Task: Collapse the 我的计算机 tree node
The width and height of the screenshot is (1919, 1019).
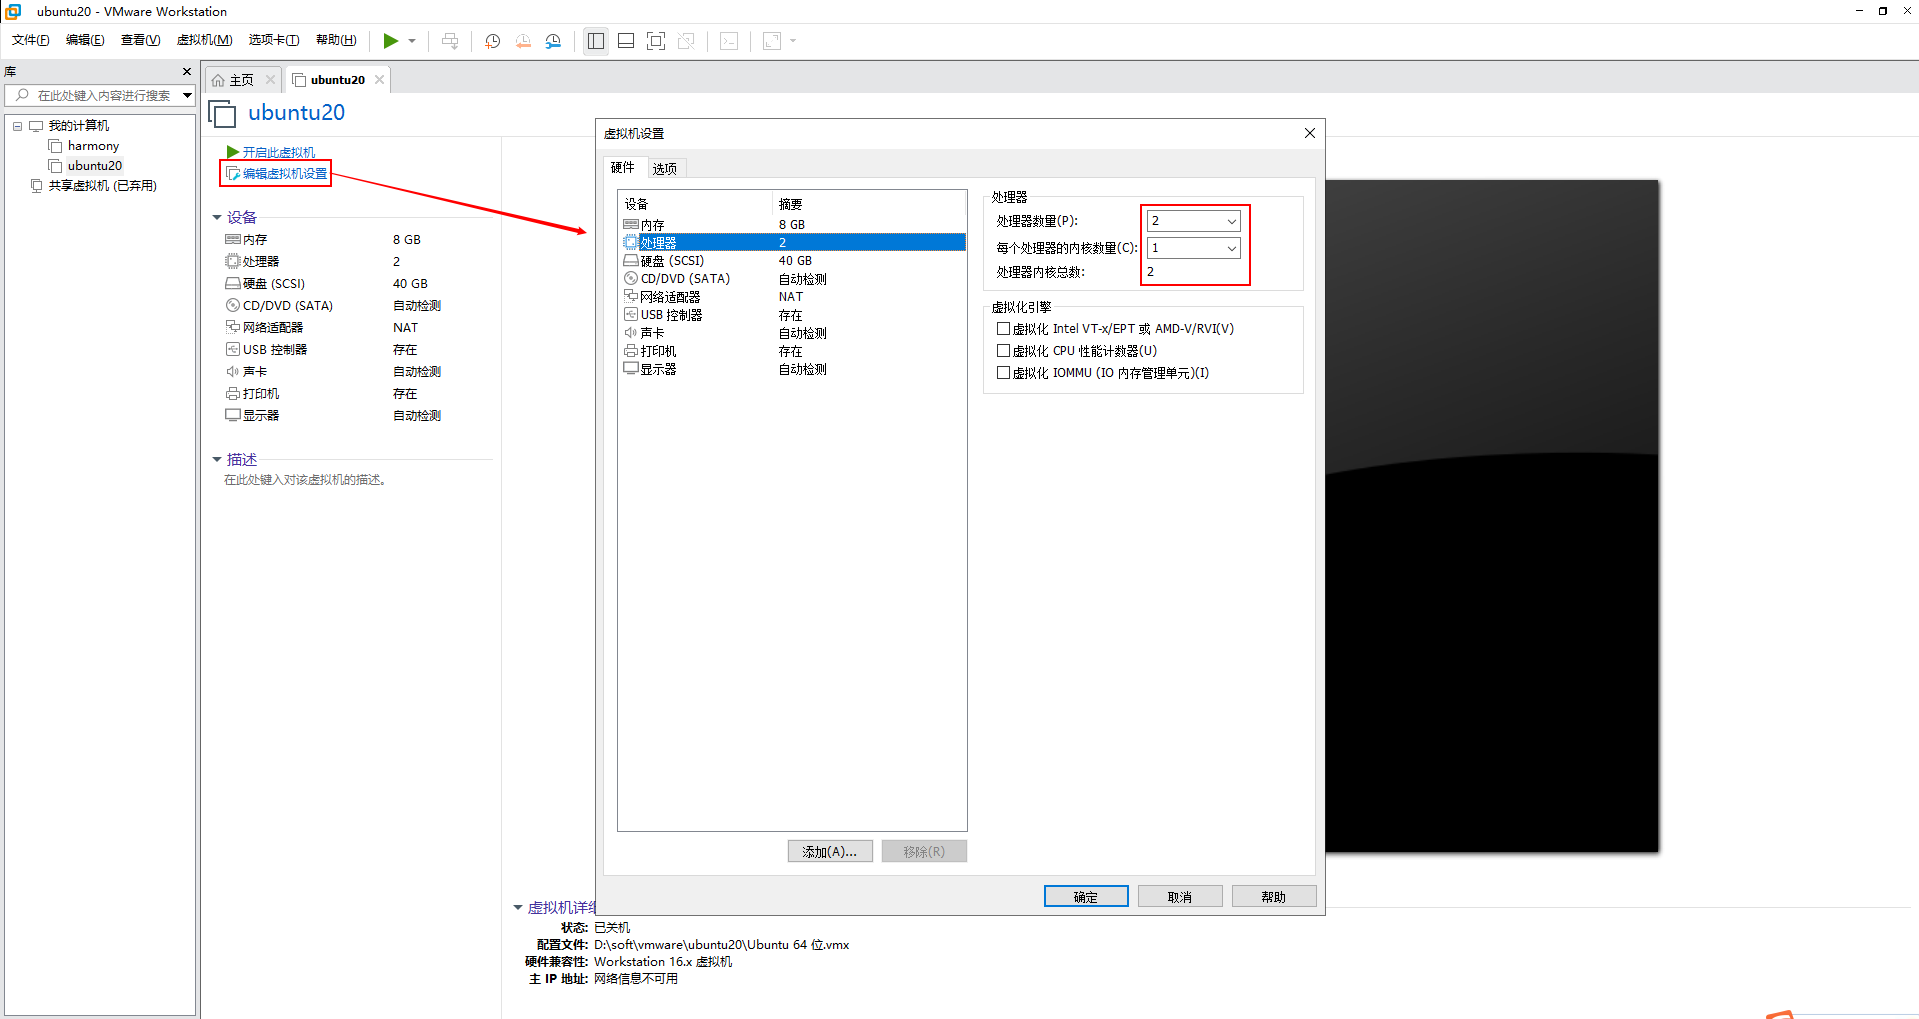Action: click(17, 126)
